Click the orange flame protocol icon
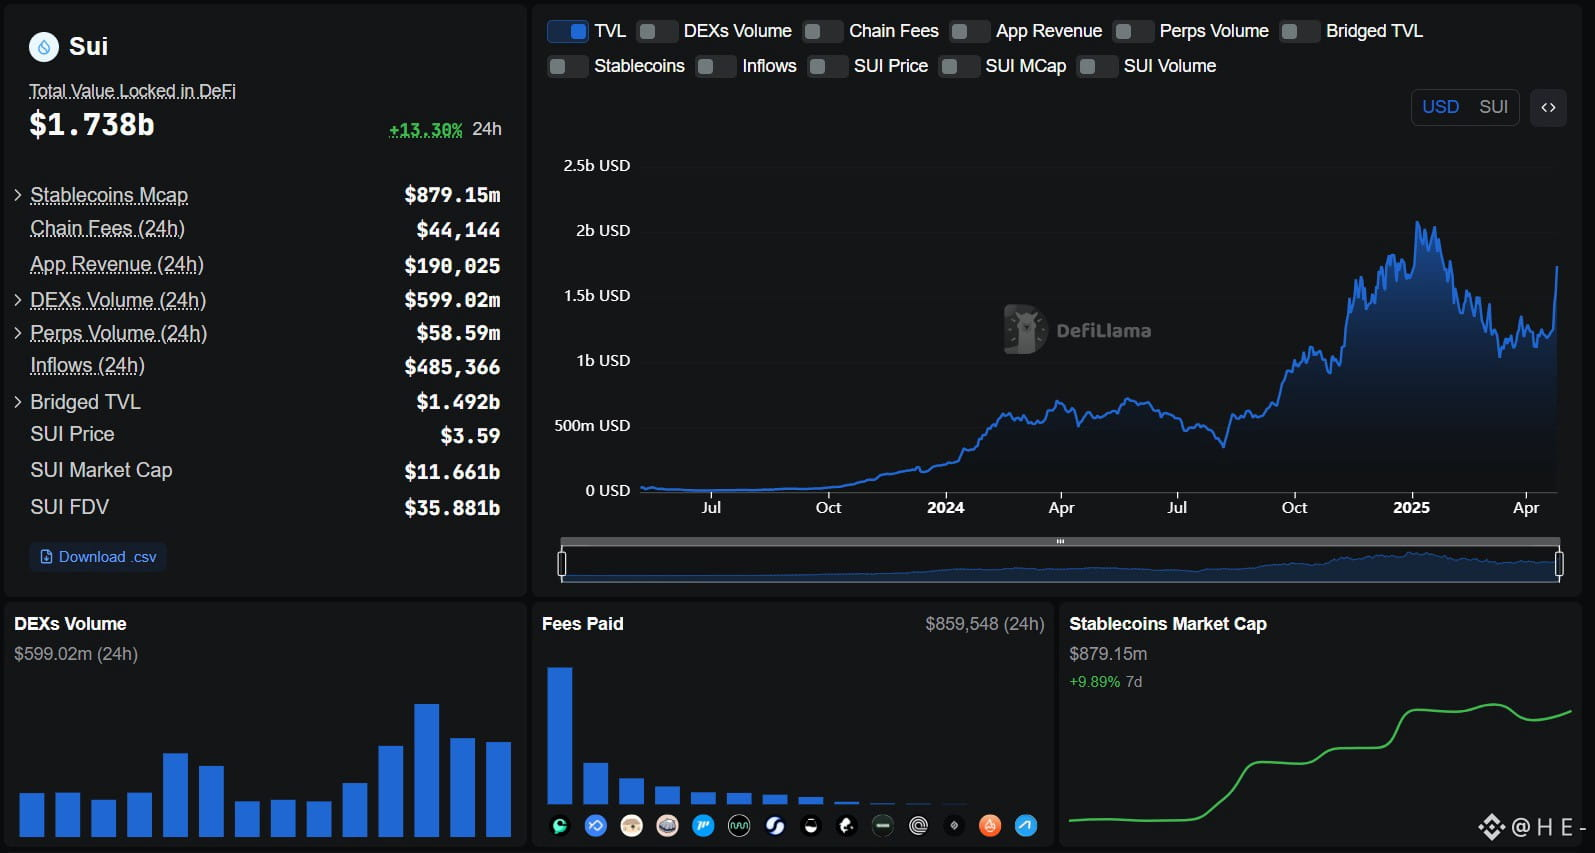The width and height of the screenshot is (1595, 853). tap(990, 826)
